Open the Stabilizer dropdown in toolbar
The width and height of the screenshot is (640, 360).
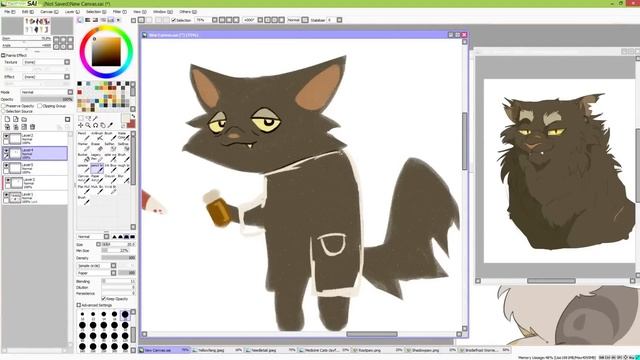click(x=339, y=20)
